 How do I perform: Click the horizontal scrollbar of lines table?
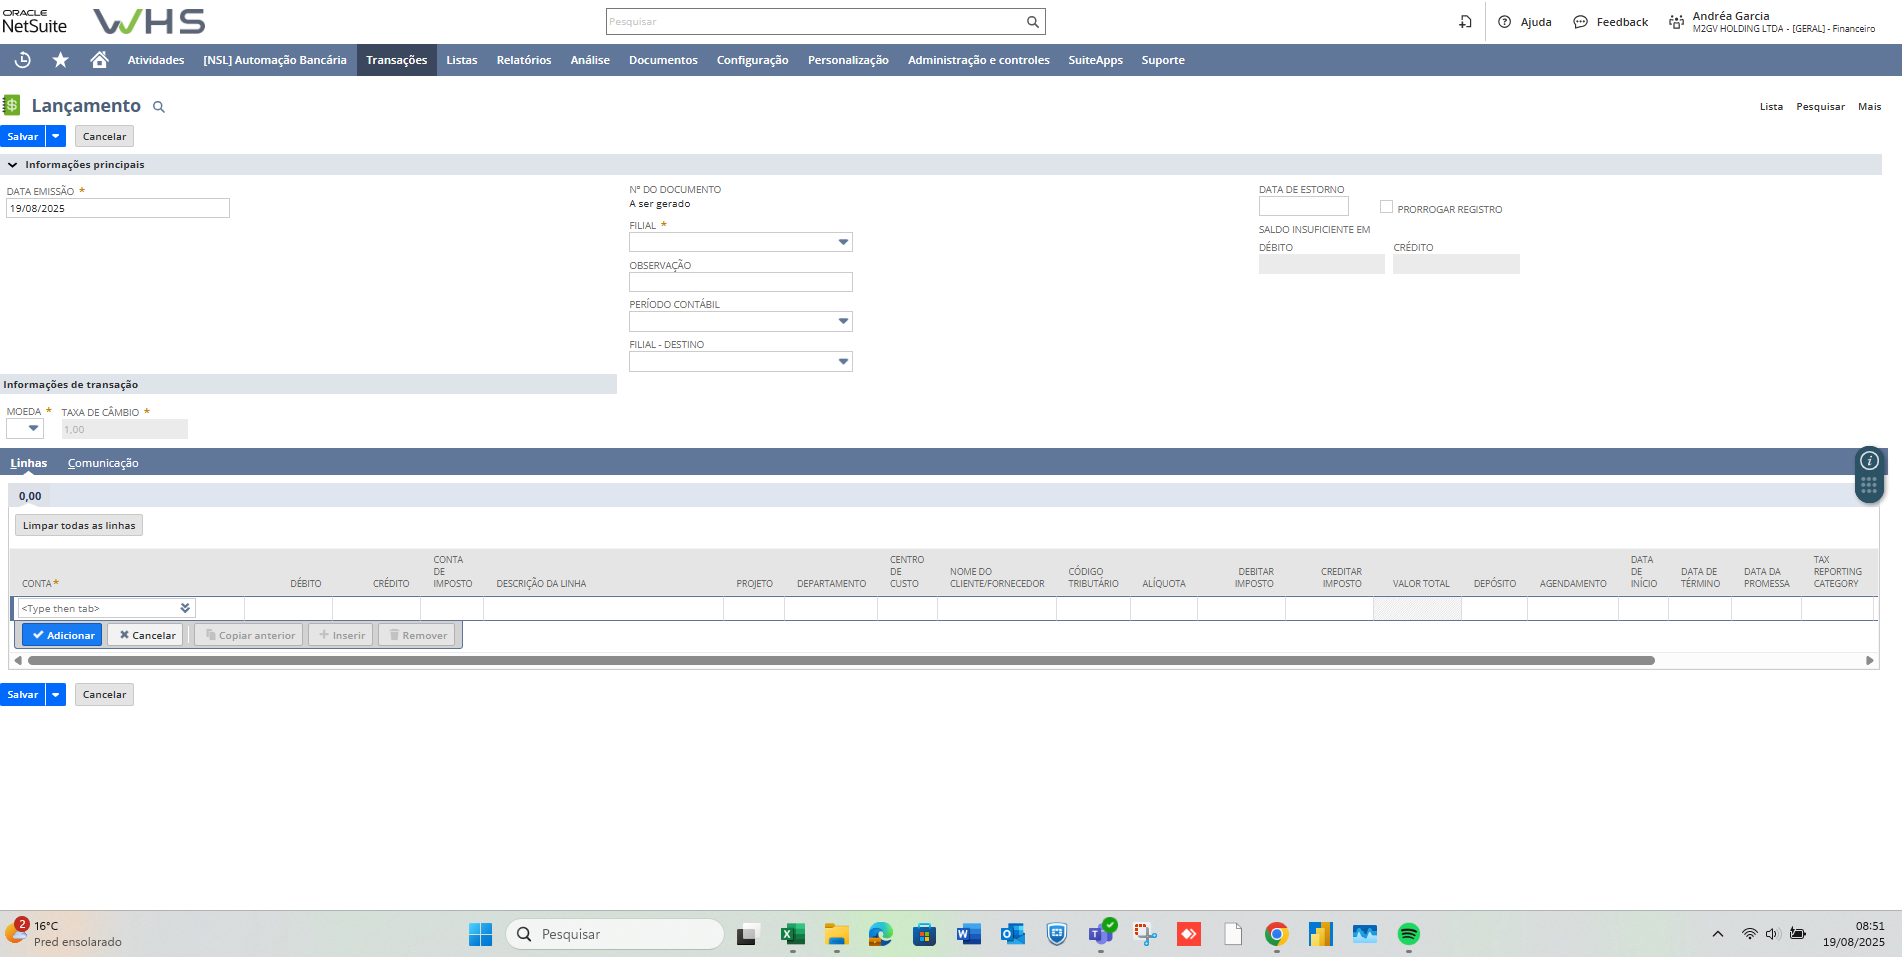point(840,661)
